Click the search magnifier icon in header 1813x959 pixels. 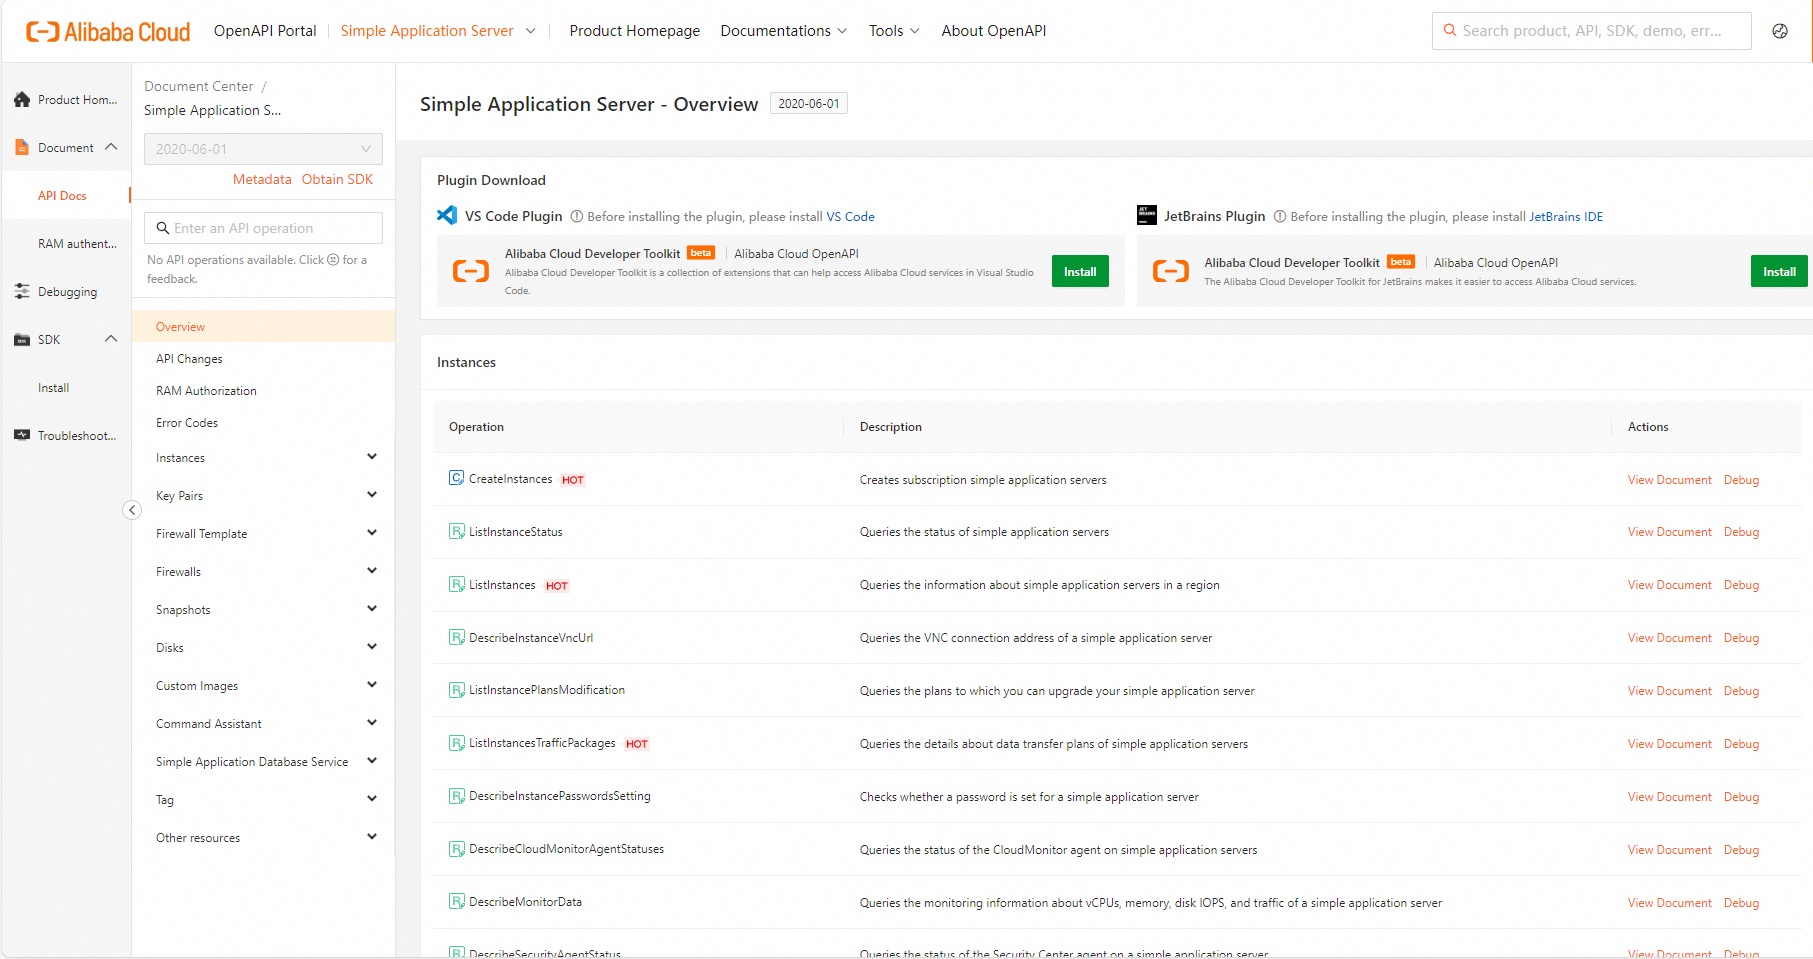(1450, 31)
